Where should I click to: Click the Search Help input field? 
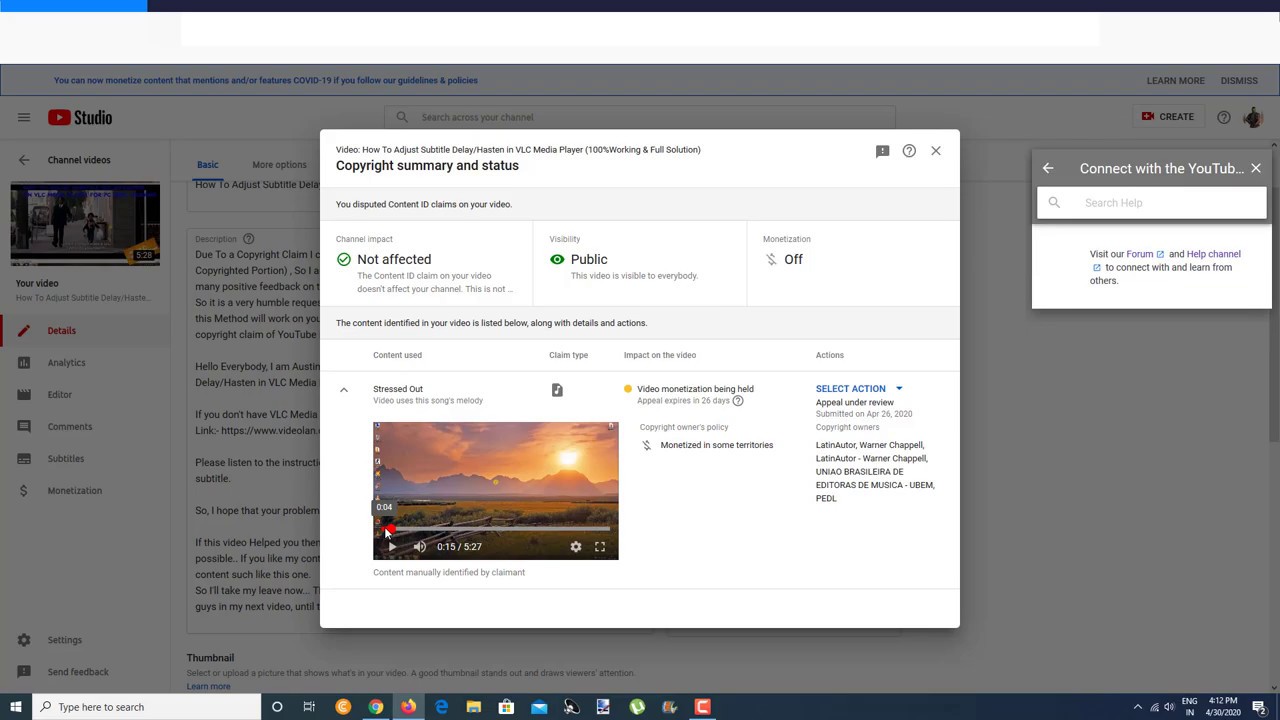1152,203
